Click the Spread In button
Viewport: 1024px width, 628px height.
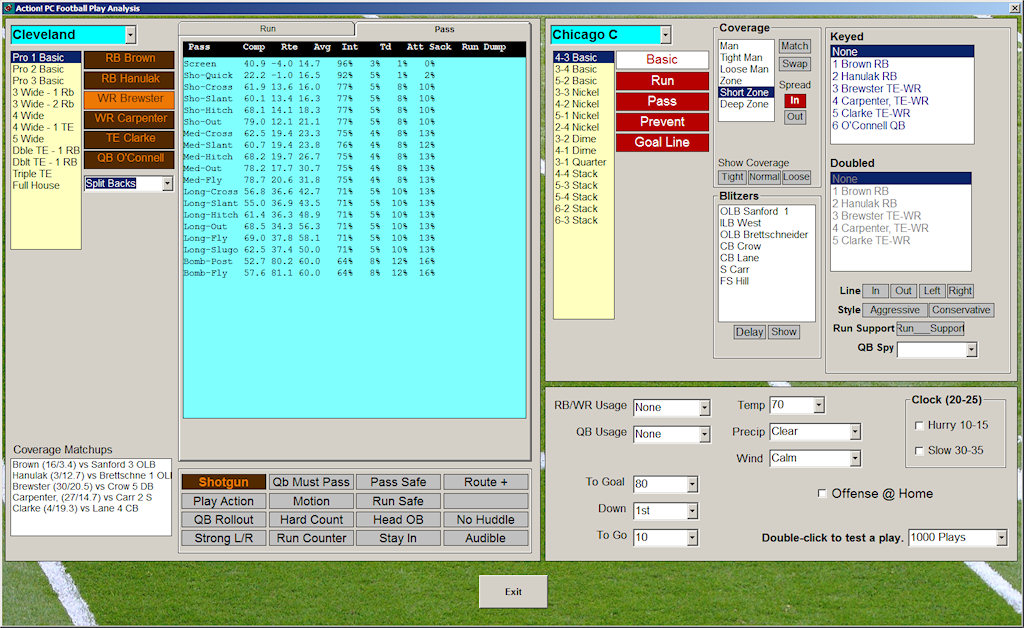(x=794, y=100)
